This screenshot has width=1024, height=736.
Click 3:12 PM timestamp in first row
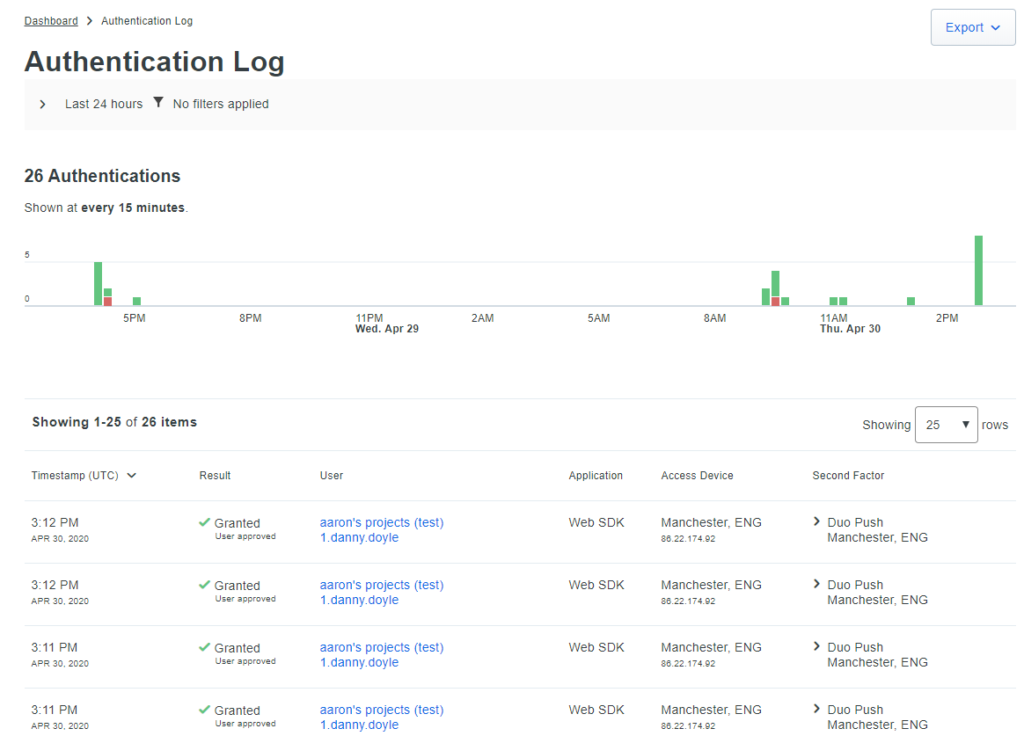point(55,522)
